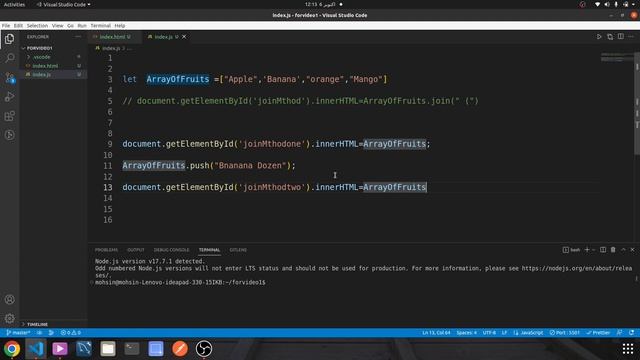The width and height of the screenshot is (640, 360).
Task: Open the Search view in activity bar
Action: point(9,58)
